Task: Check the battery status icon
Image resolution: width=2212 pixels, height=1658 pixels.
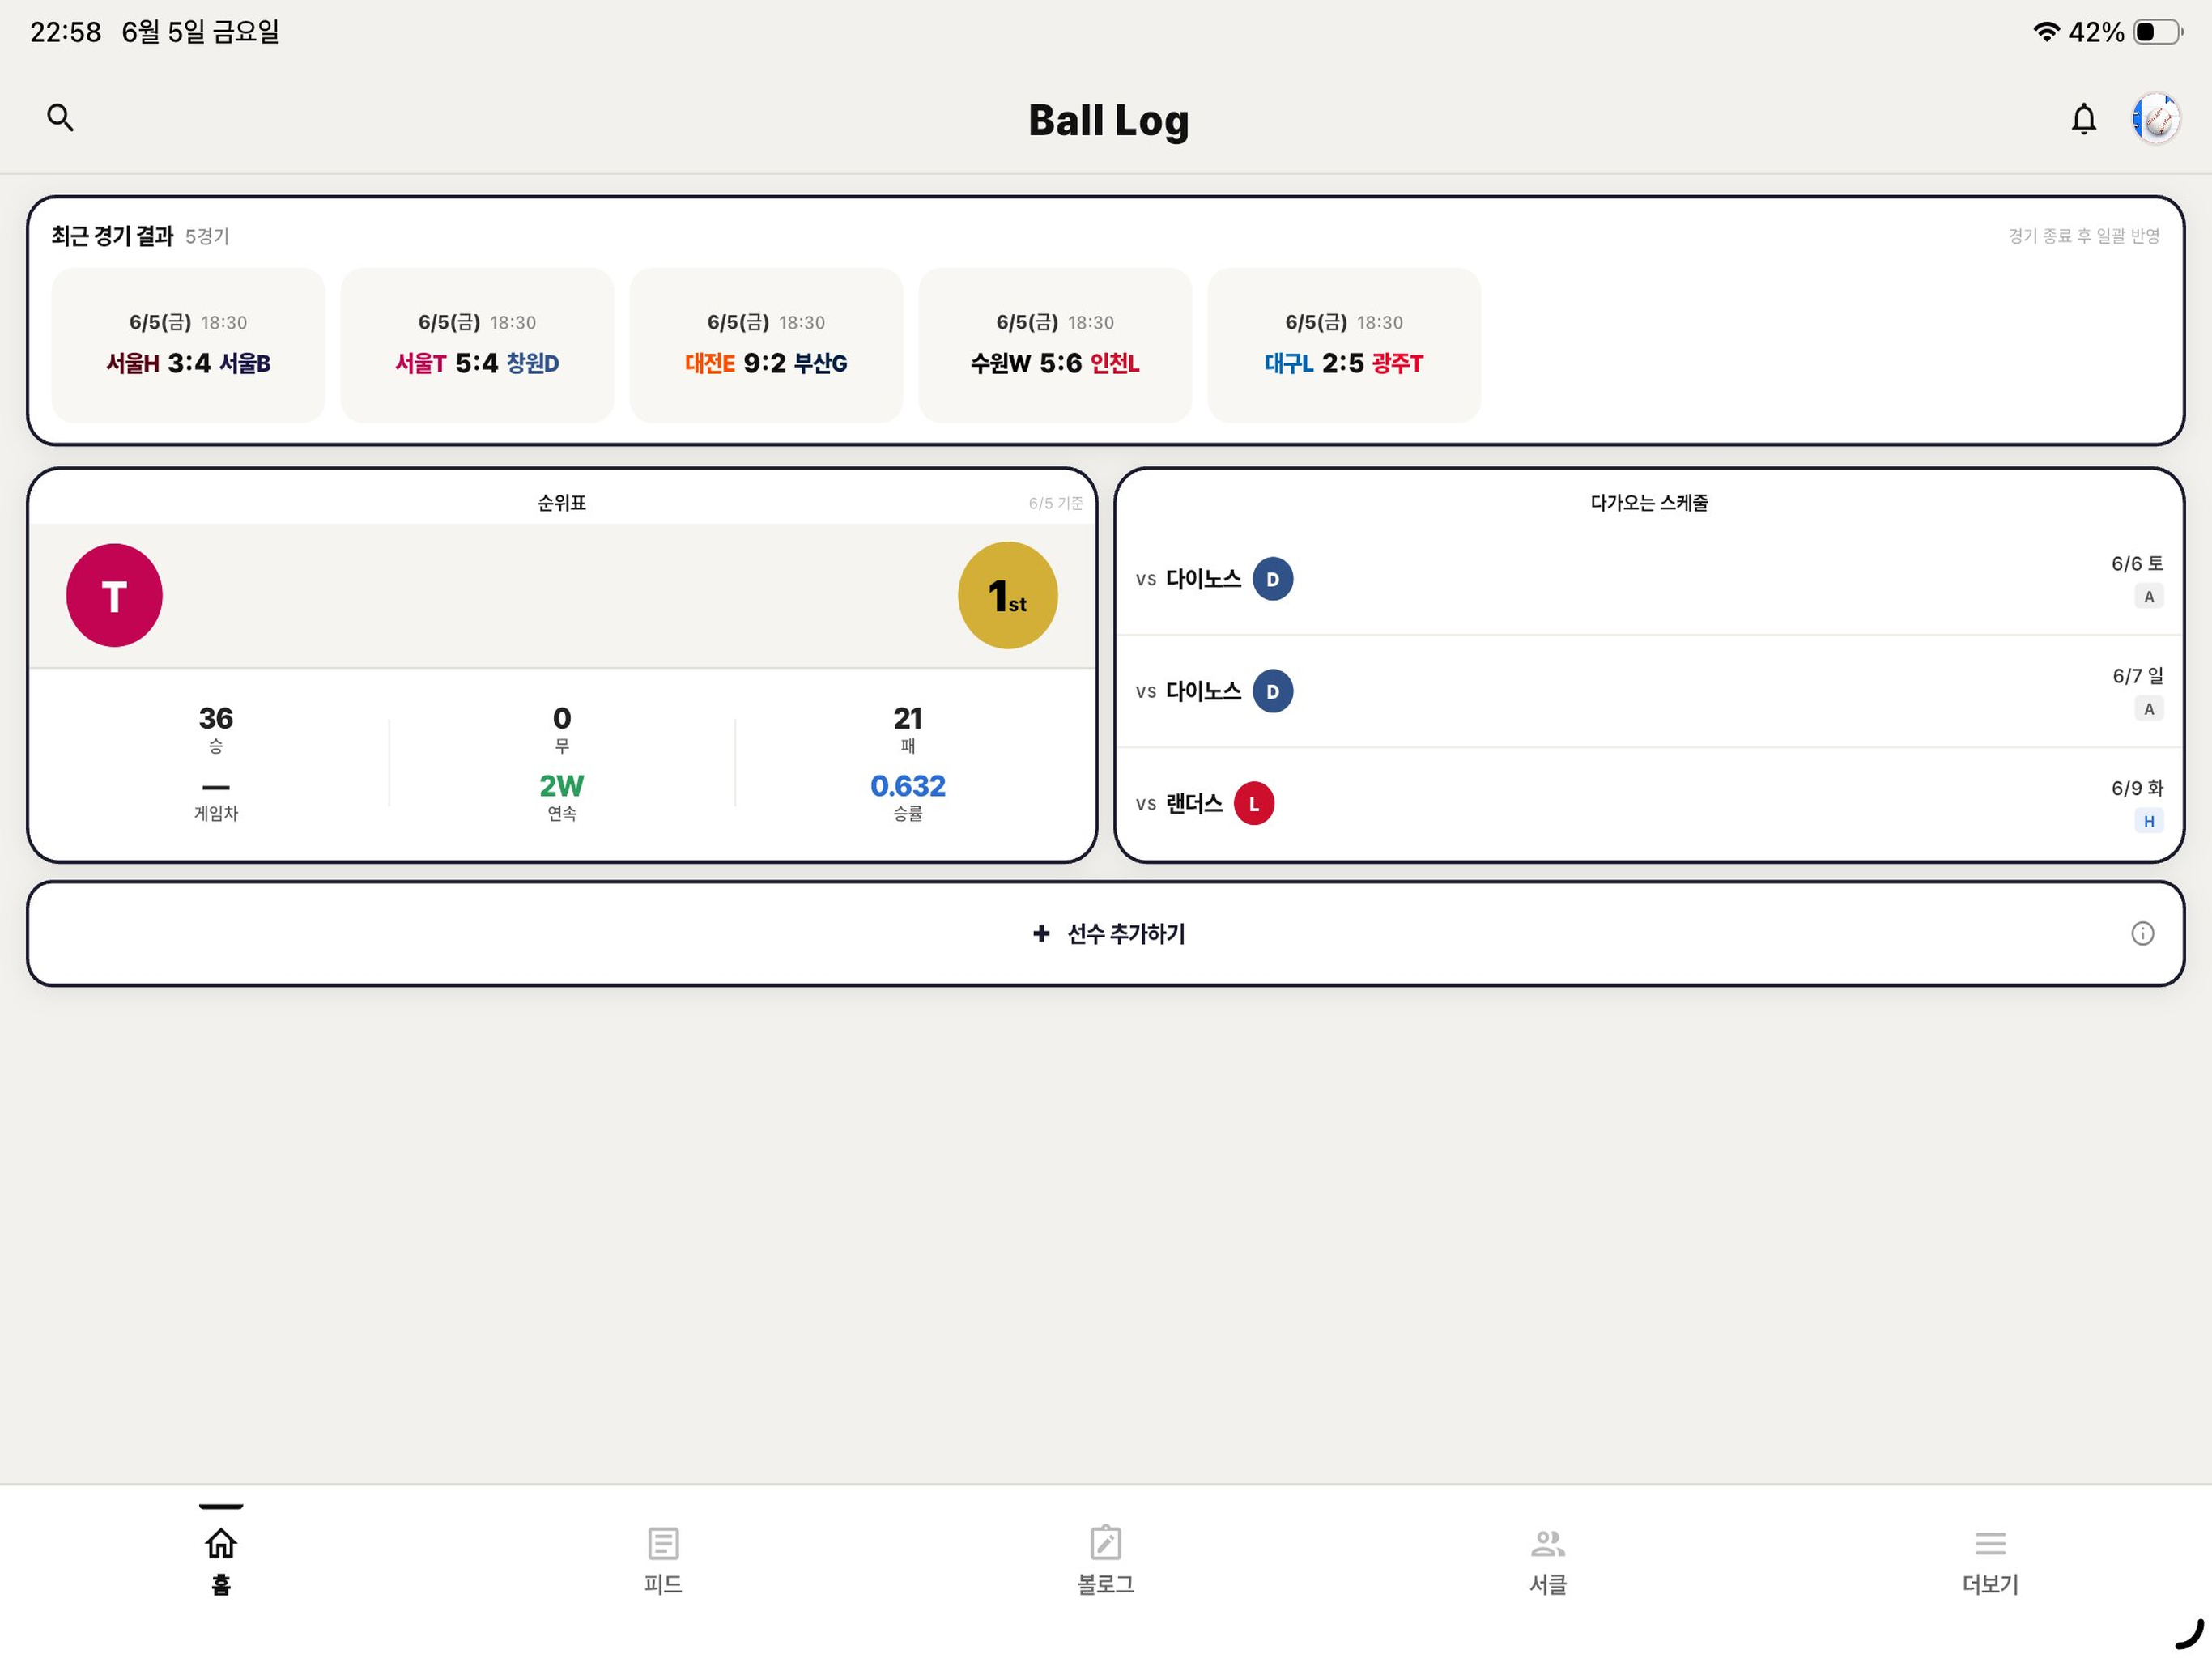Action: [x=2157, y=32]
